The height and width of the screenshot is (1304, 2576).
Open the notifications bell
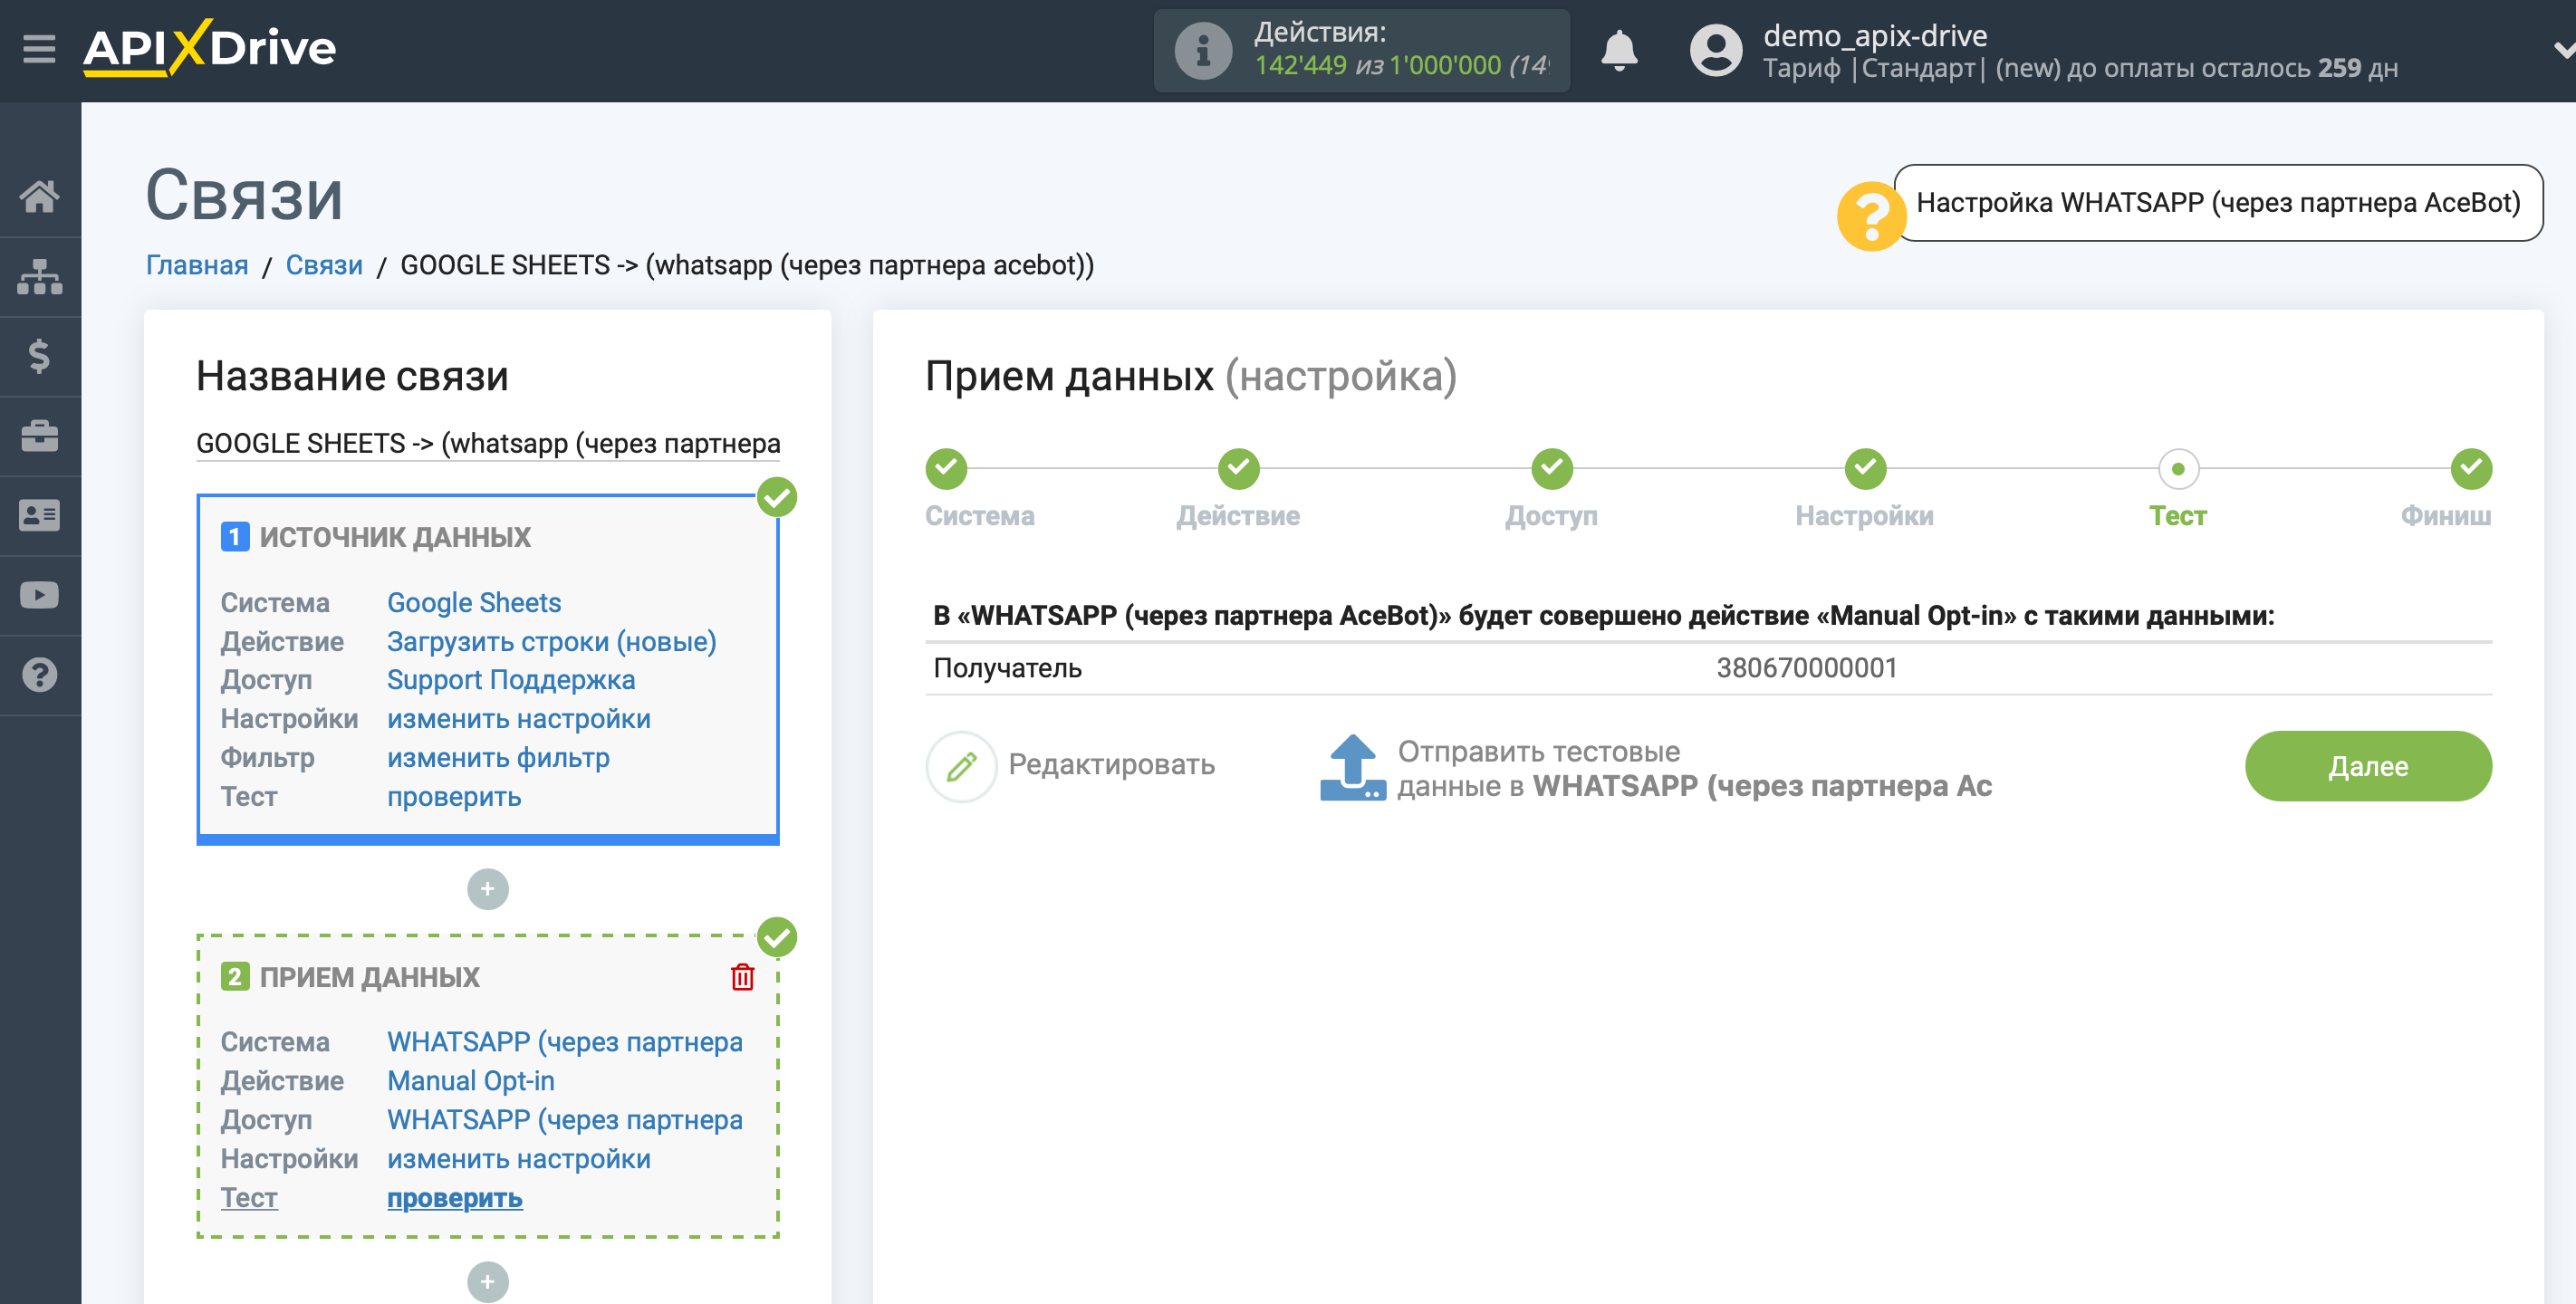tap(1619, 50)
